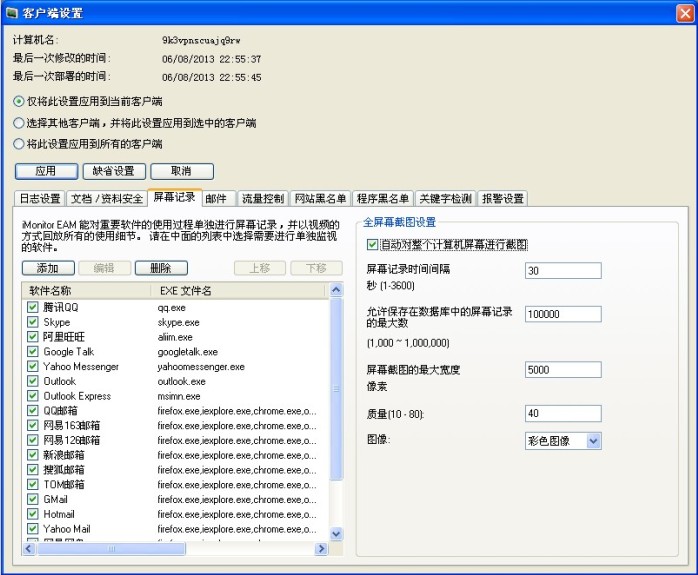Toggle the 网易163邮箱 checkbox
Viewport: 698px width, 575px height.
point(32,425)
